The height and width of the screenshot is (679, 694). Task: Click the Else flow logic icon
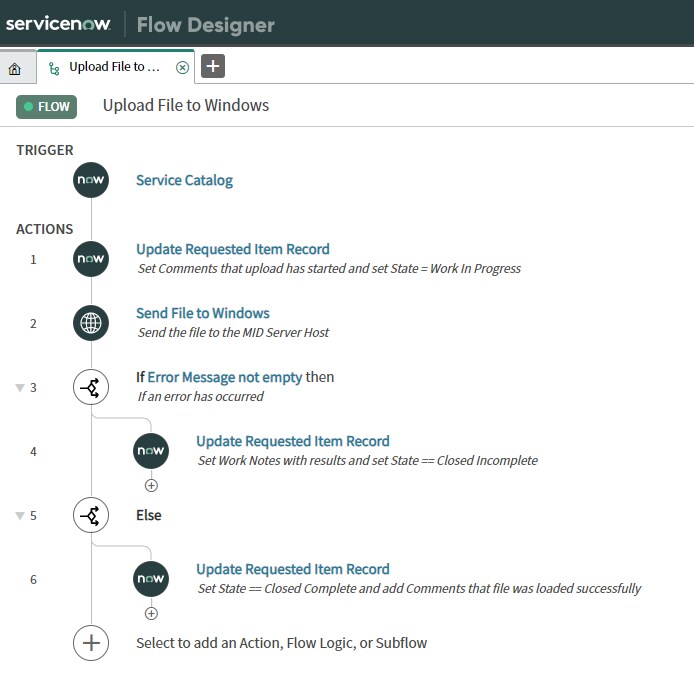pos(91,515)
